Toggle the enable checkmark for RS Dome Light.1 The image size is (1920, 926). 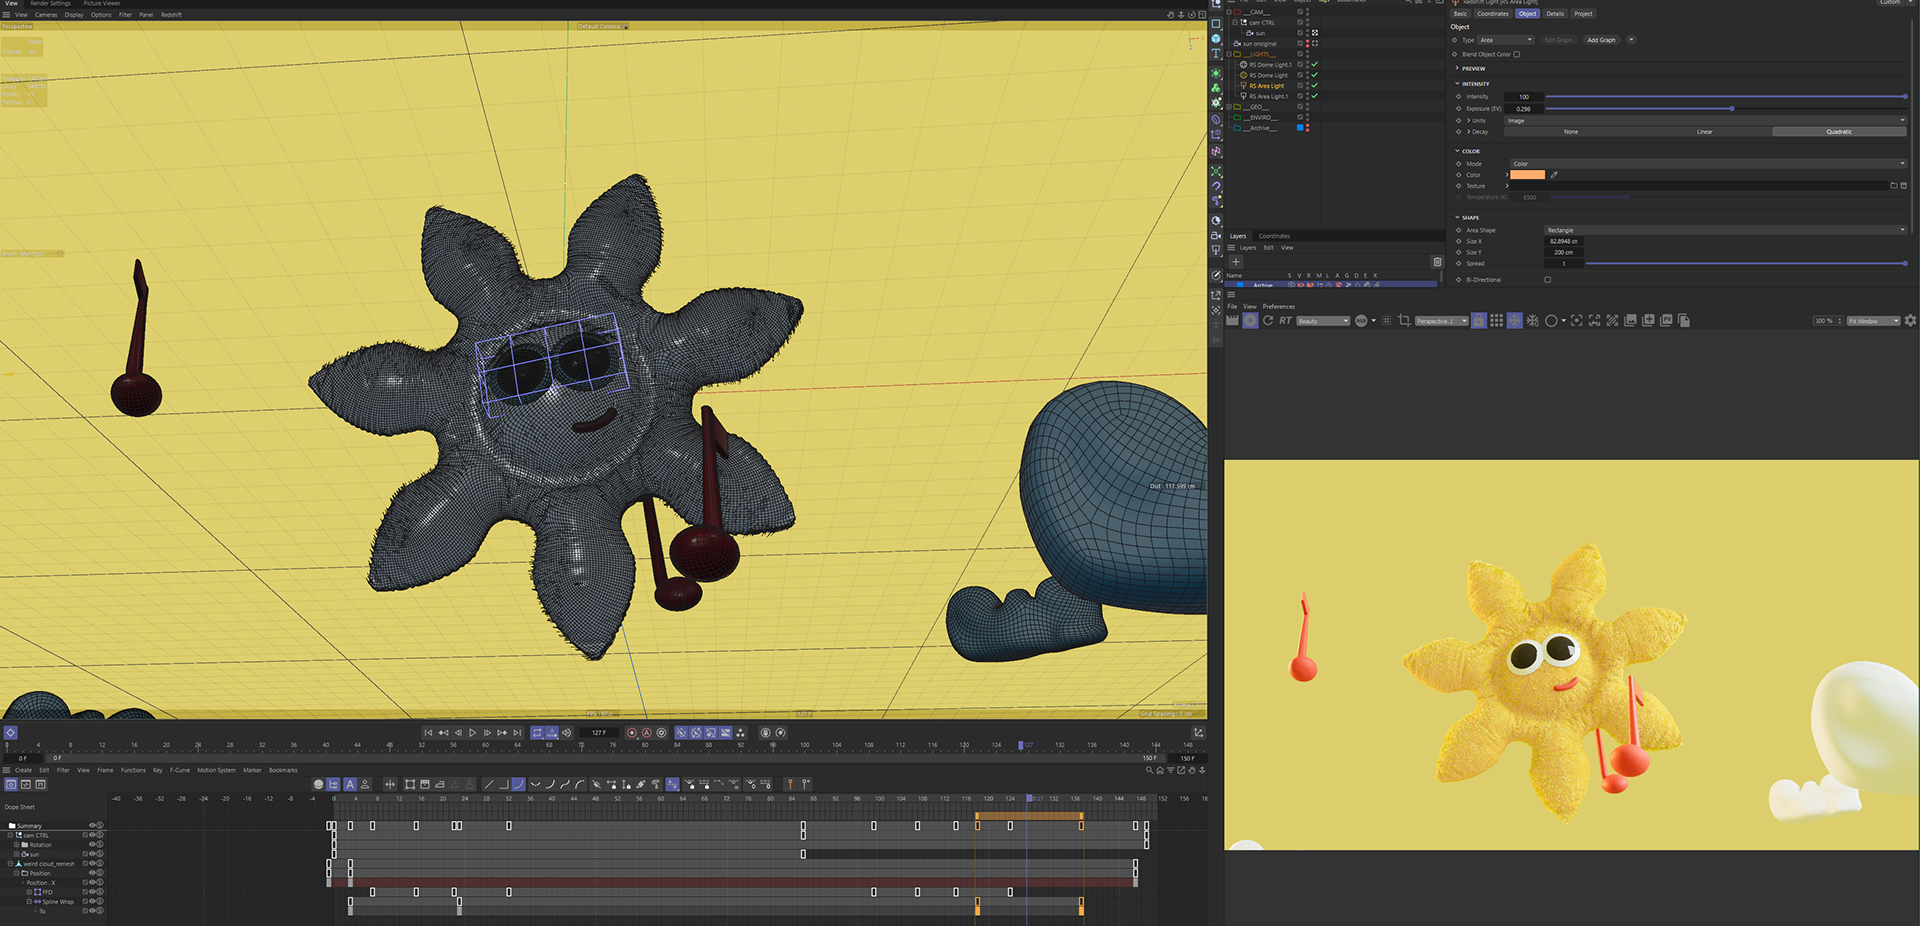click(1314, 64)
